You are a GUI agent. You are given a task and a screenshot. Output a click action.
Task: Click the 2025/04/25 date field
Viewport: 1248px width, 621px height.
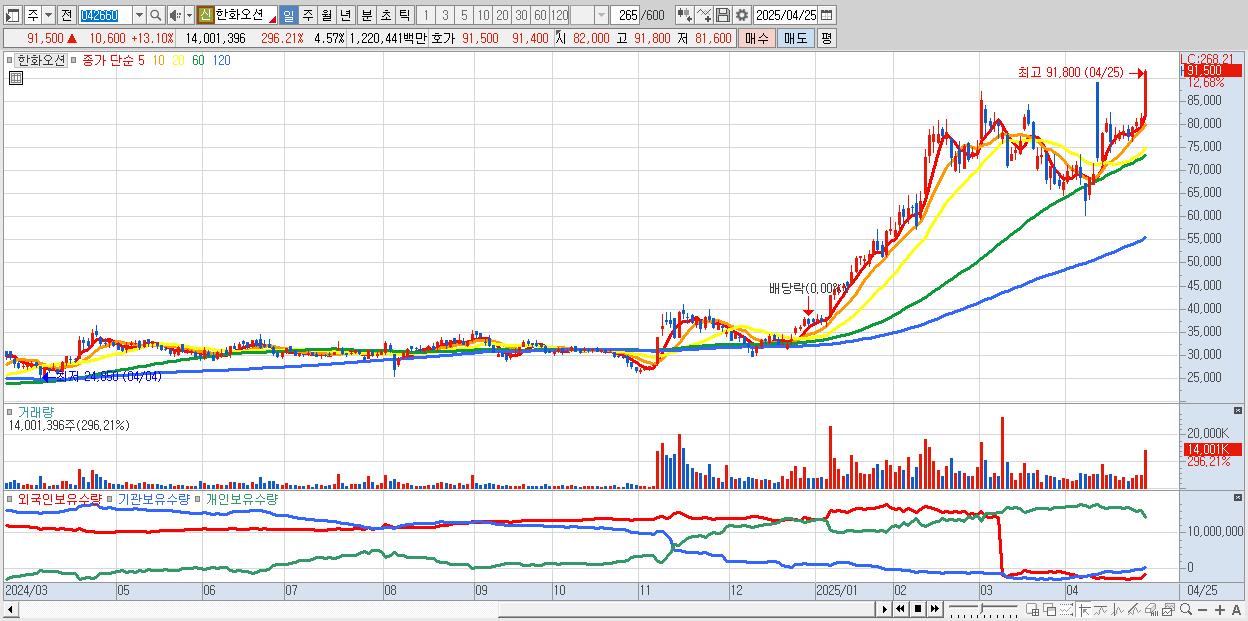786,15
